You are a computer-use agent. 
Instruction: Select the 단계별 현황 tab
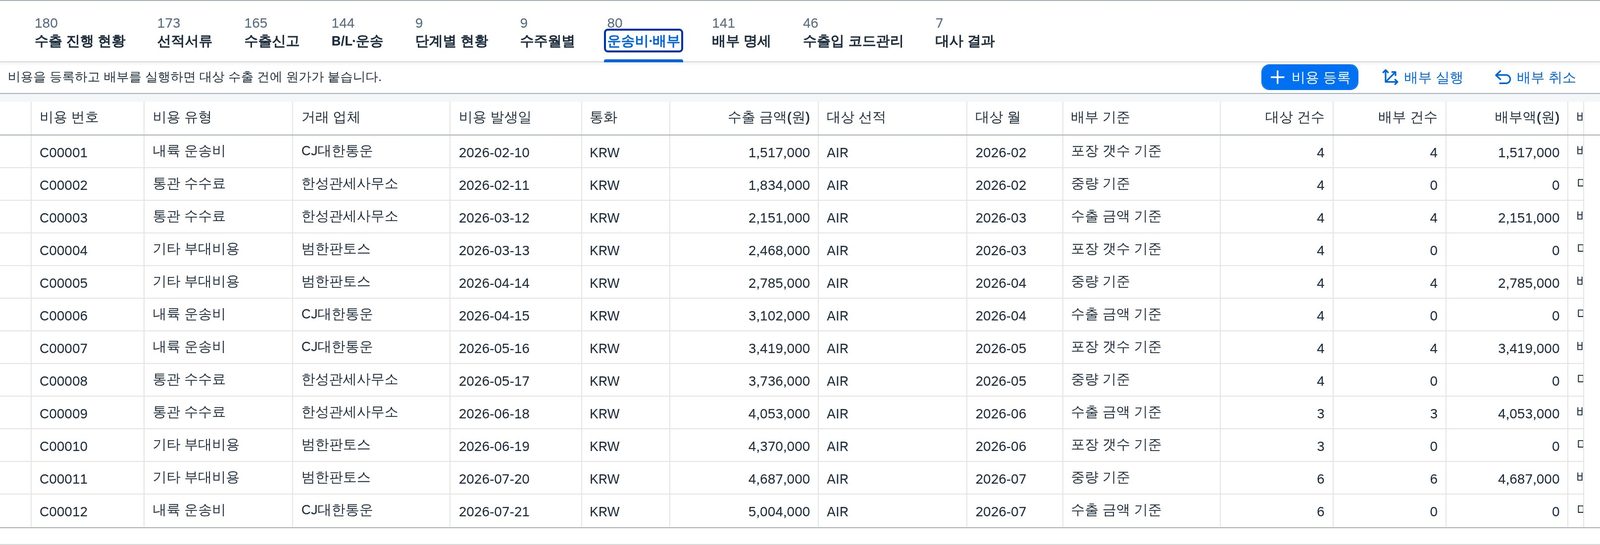[x=451, y=33]
